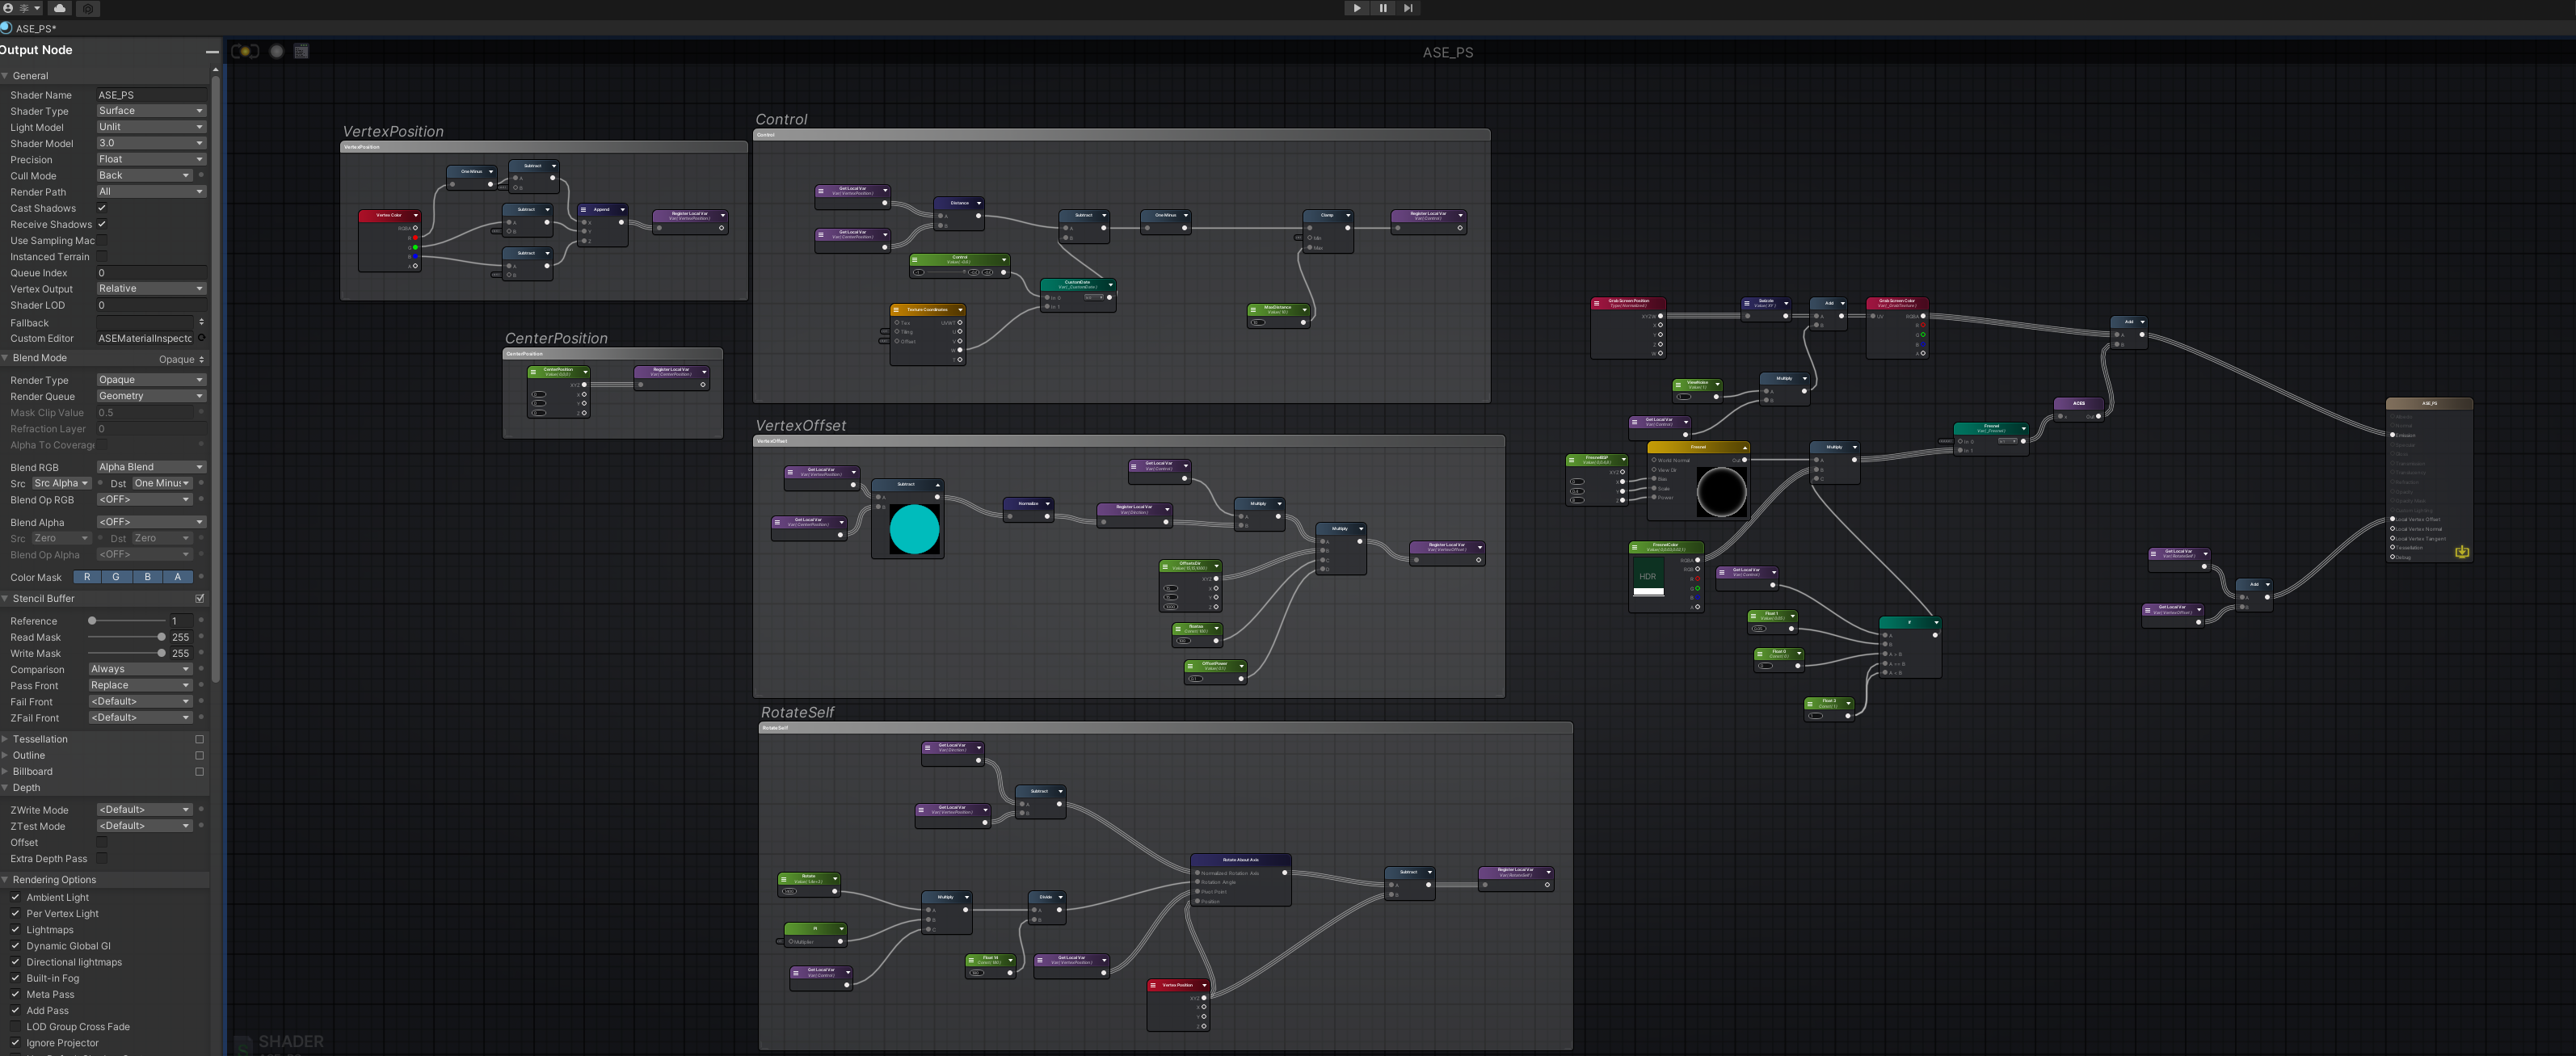Toggle the A color mask button
The image size is (2576, 1056).
[178, 578]
